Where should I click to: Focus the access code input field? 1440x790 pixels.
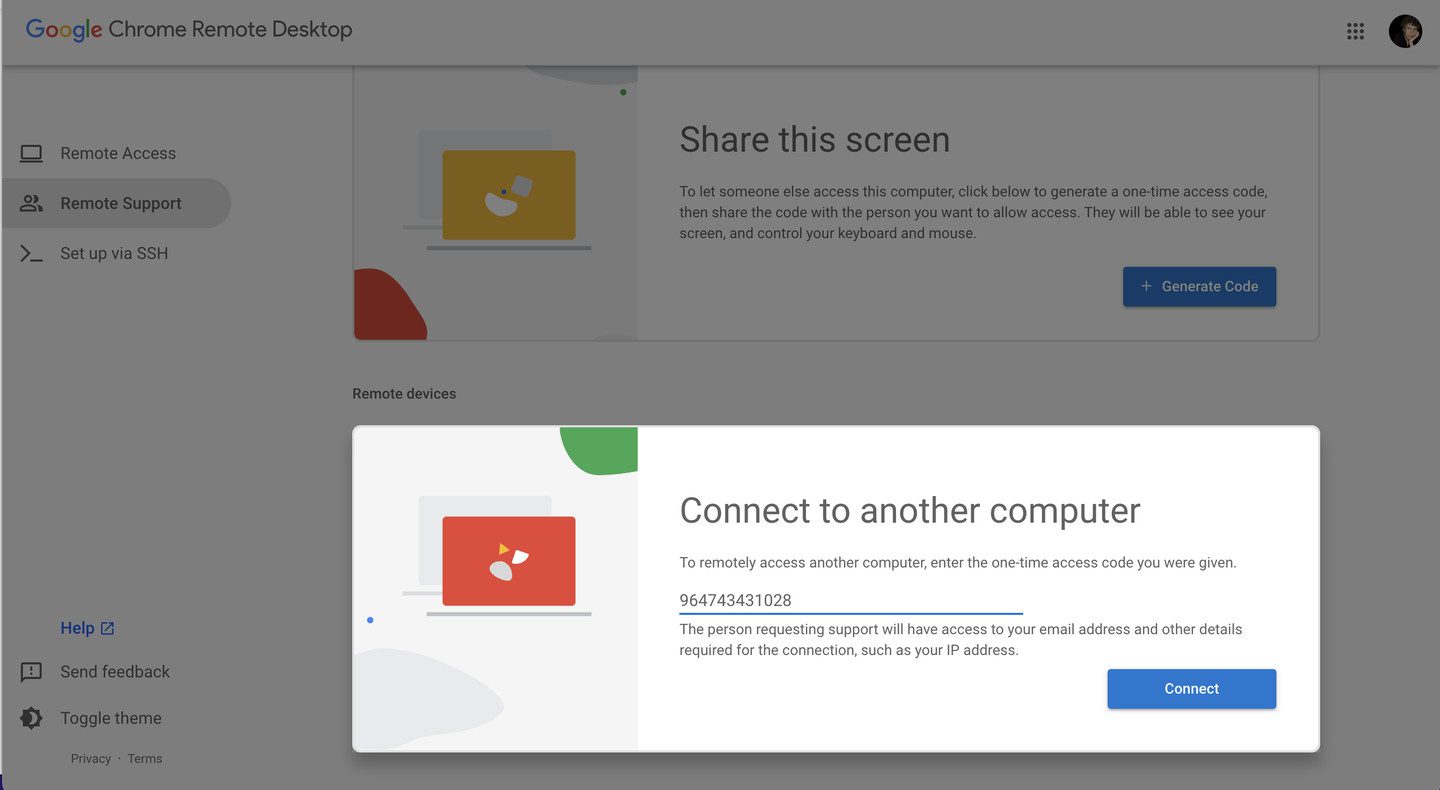pyautogui.click(x=851, y=600)
